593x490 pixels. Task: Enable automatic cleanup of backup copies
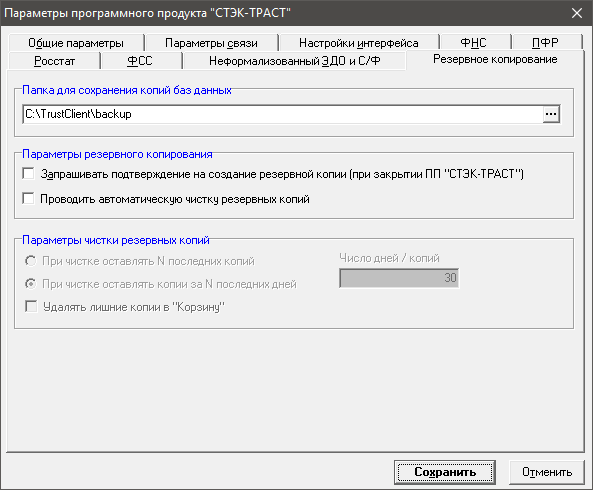28,198
